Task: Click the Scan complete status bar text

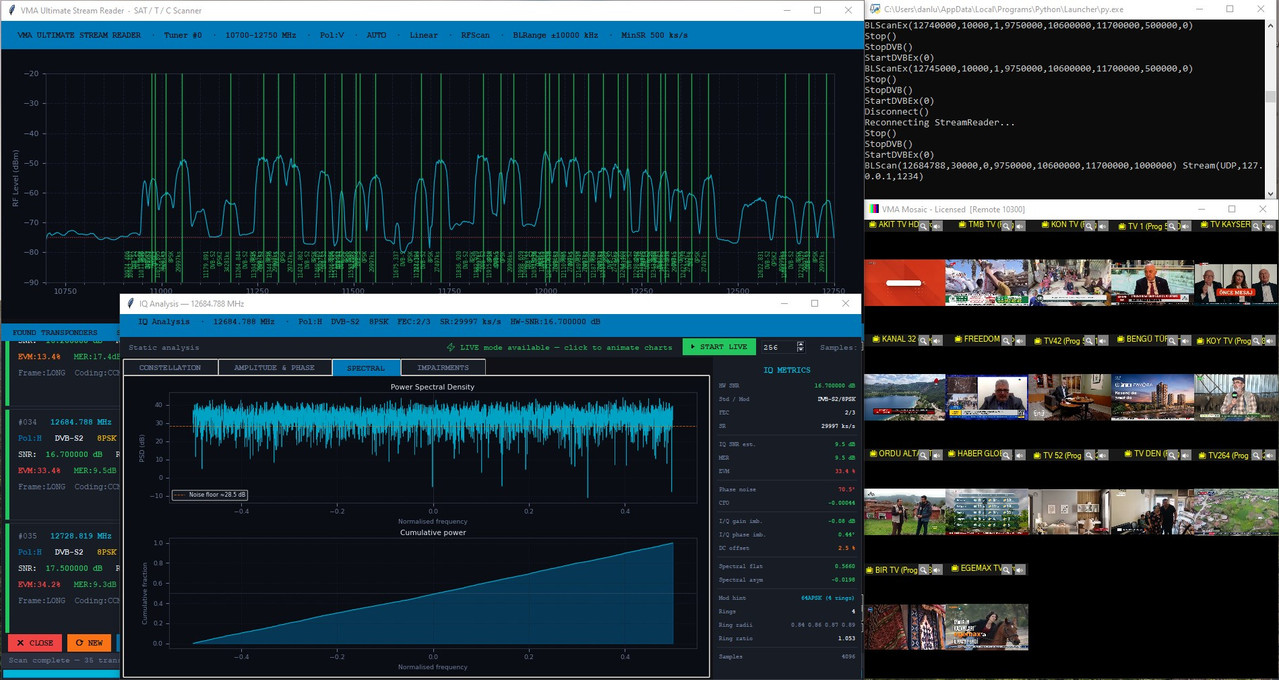Action: click(x=62, y=660)
